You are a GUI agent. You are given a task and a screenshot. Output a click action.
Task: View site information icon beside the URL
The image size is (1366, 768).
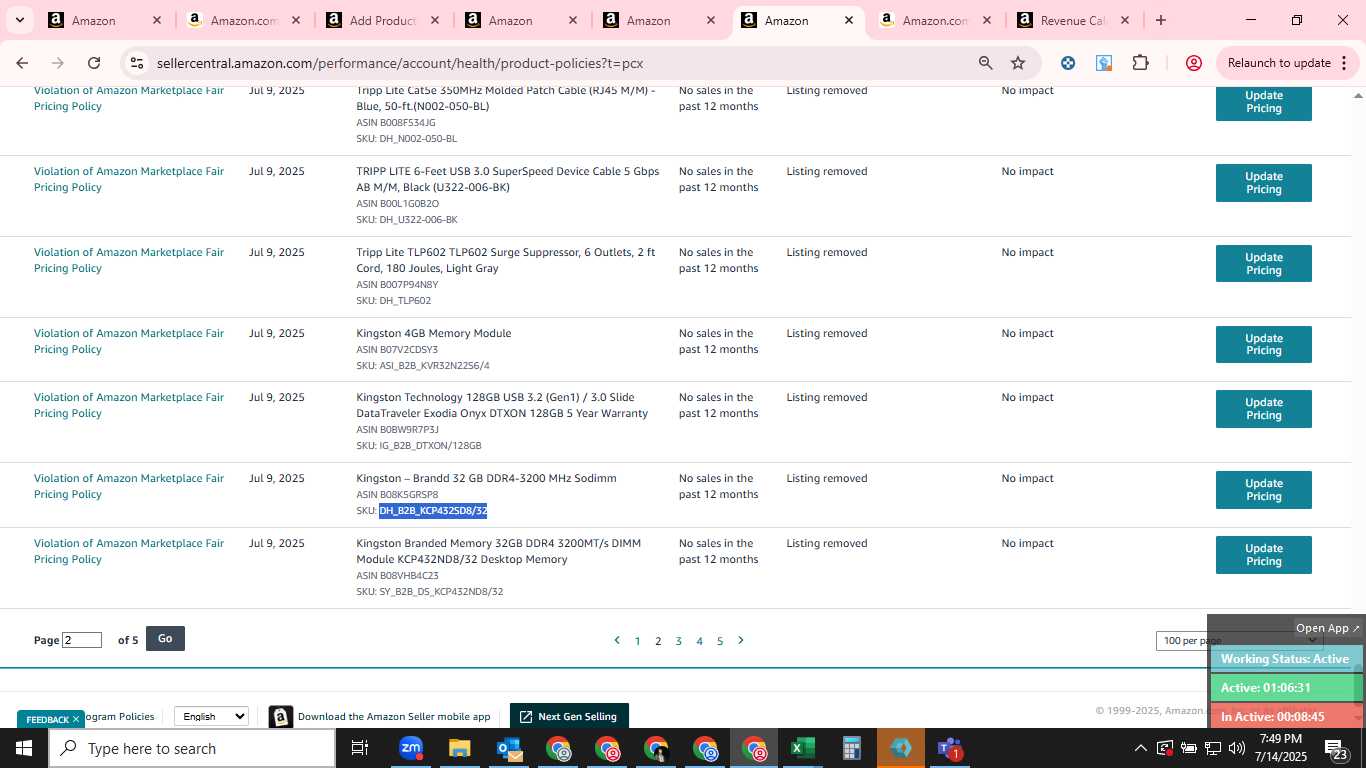(137, 63)
